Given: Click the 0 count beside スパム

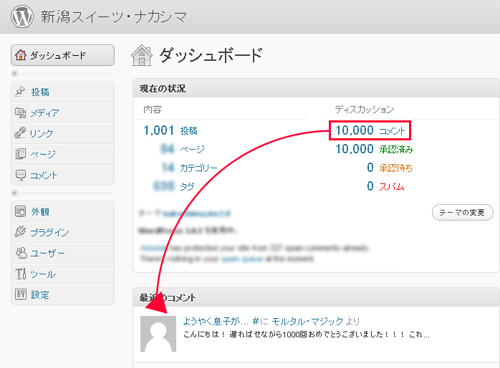Looking at the screenshot, I should click(370, 186).
